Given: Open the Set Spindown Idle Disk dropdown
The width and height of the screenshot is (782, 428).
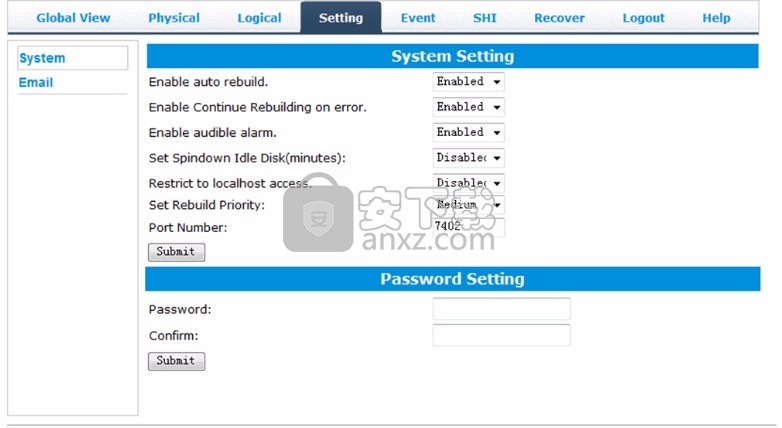Looking at the screenshot, I should tap(468, 158).
